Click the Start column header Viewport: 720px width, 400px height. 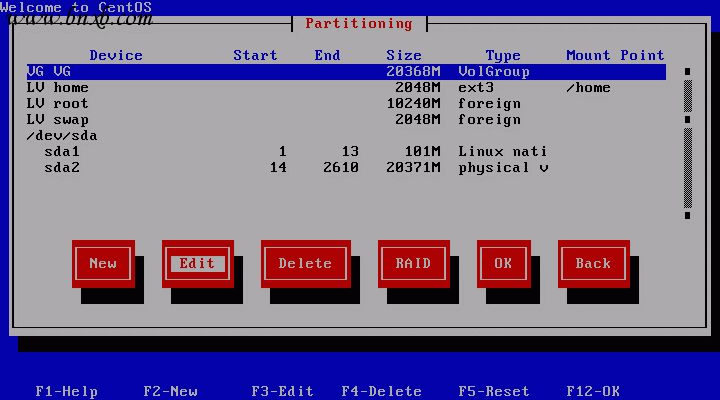(x=255, y=56)
